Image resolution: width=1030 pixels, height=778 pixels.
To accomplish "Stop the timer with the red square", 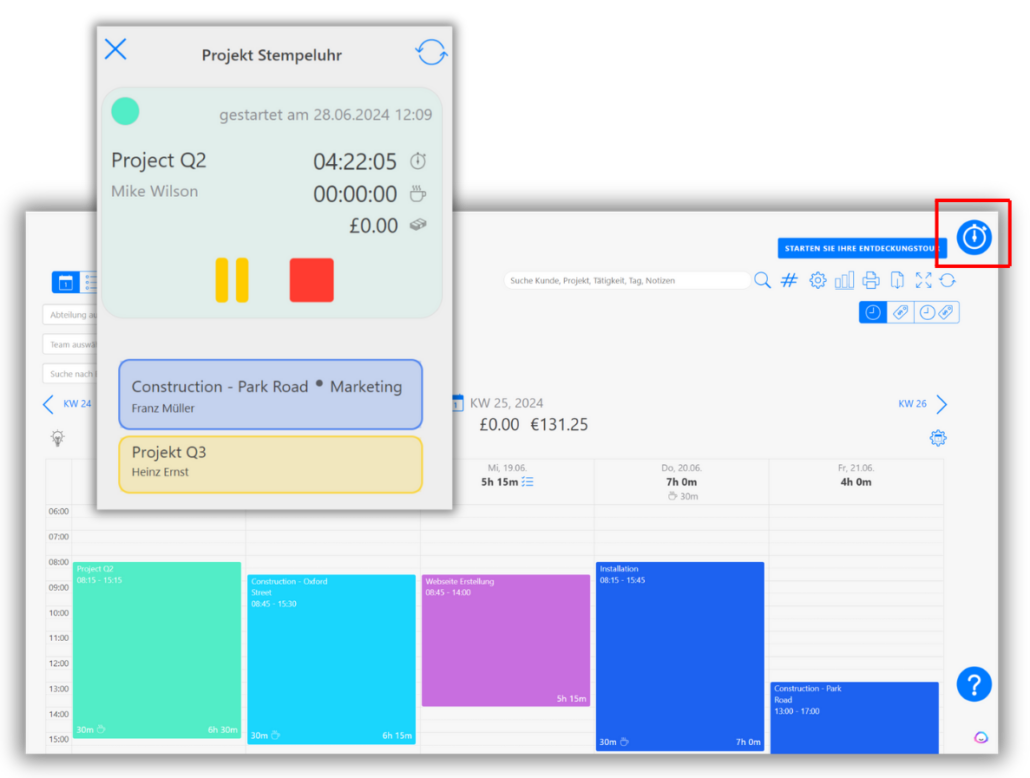I will point(311,280).
